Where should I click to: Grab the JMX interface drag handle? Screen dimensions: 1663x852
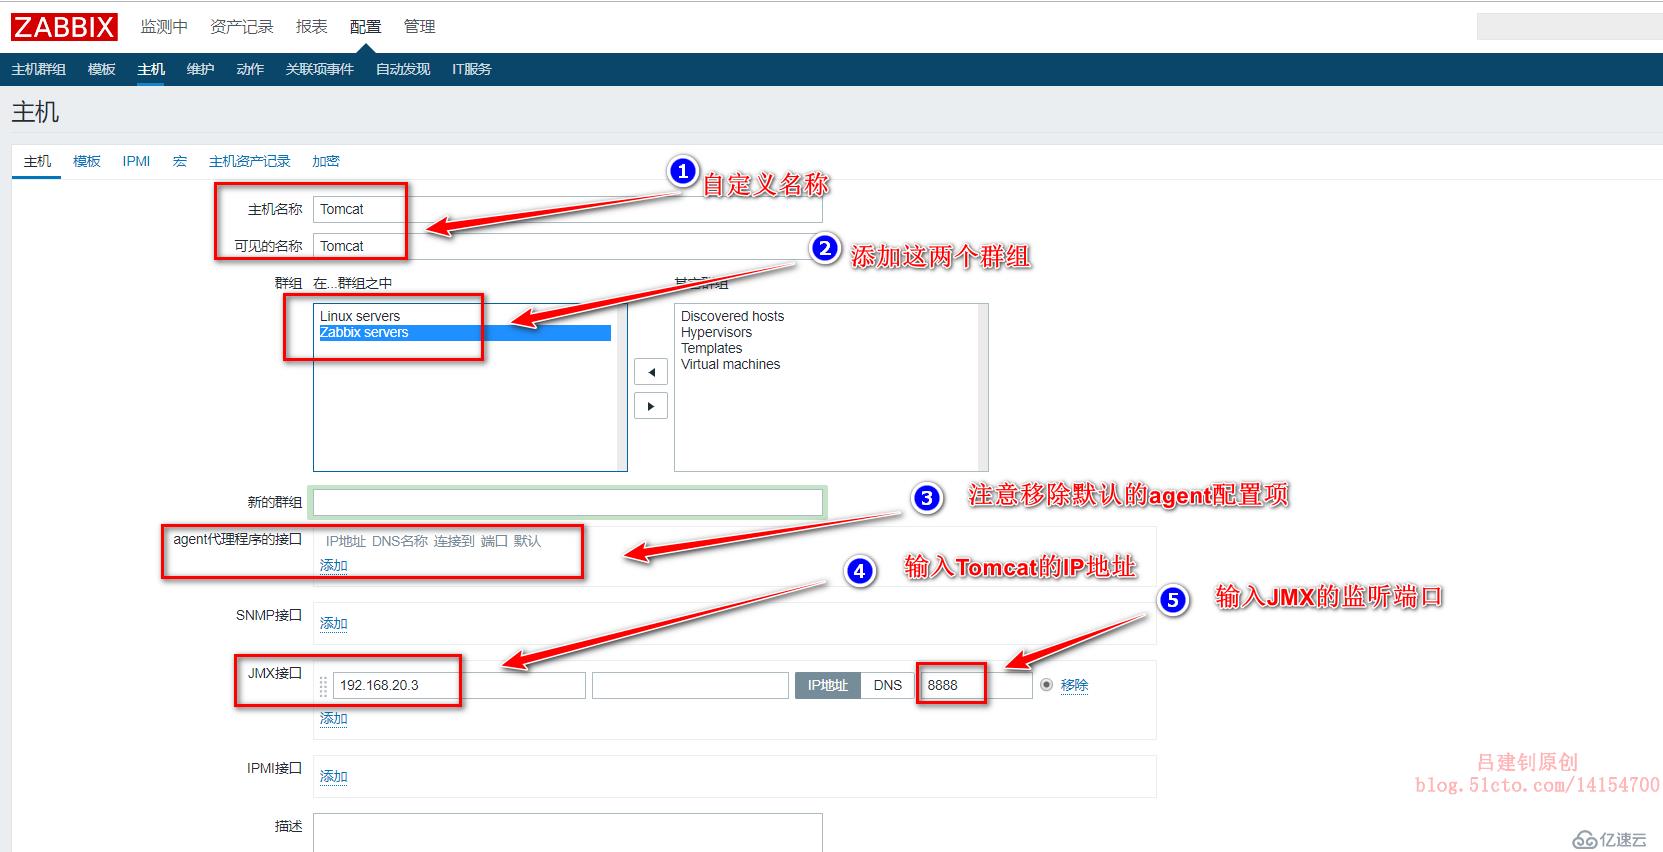click(x=323, y=686)
